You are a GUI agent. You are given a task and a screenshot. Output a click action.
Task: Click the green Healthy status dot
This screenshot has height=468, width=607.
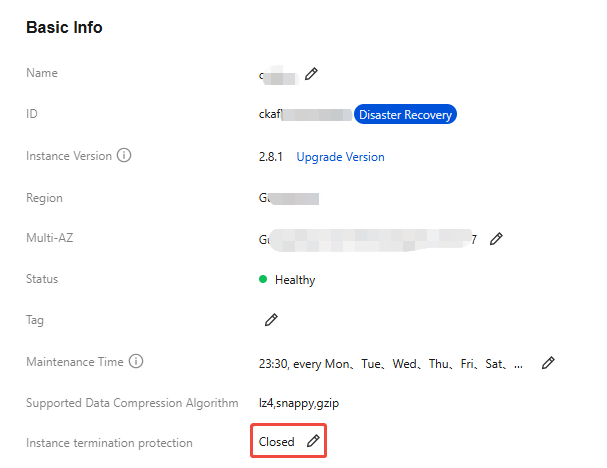[x=263, y=280]
